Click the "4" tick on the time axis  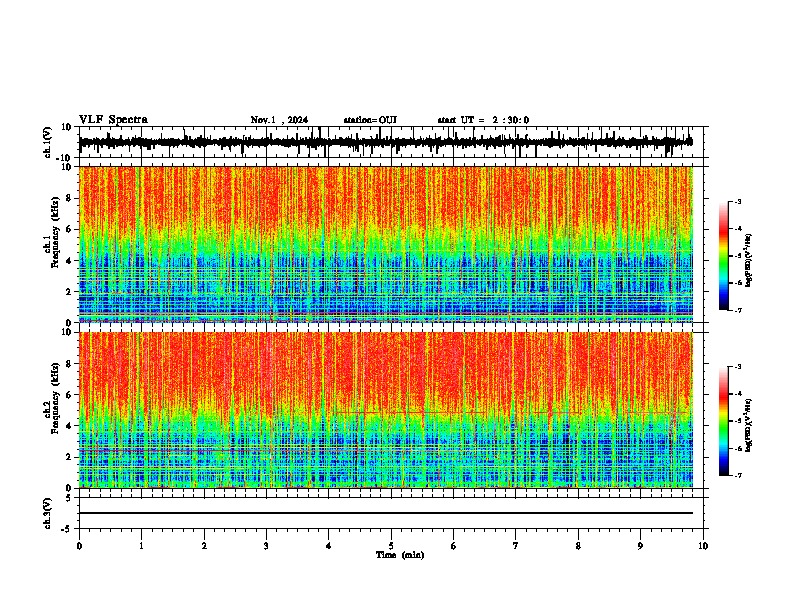[329, 546]
